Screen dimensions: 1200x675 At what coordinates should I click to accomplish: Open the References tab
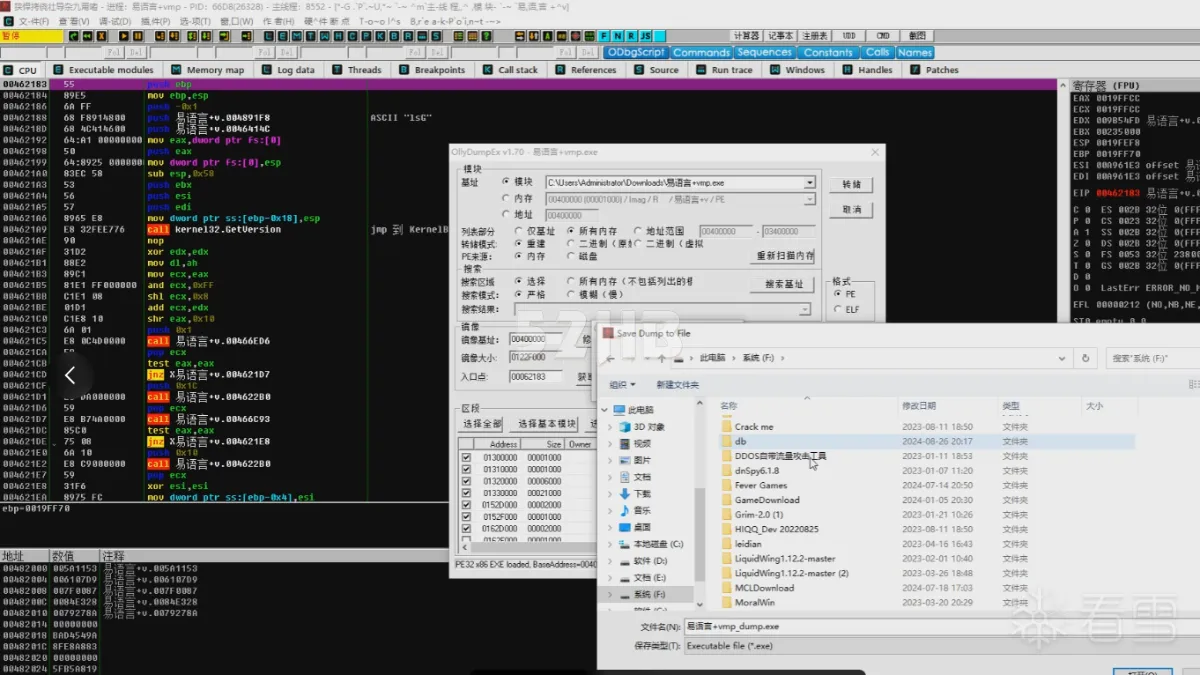(x=585, y=70)
